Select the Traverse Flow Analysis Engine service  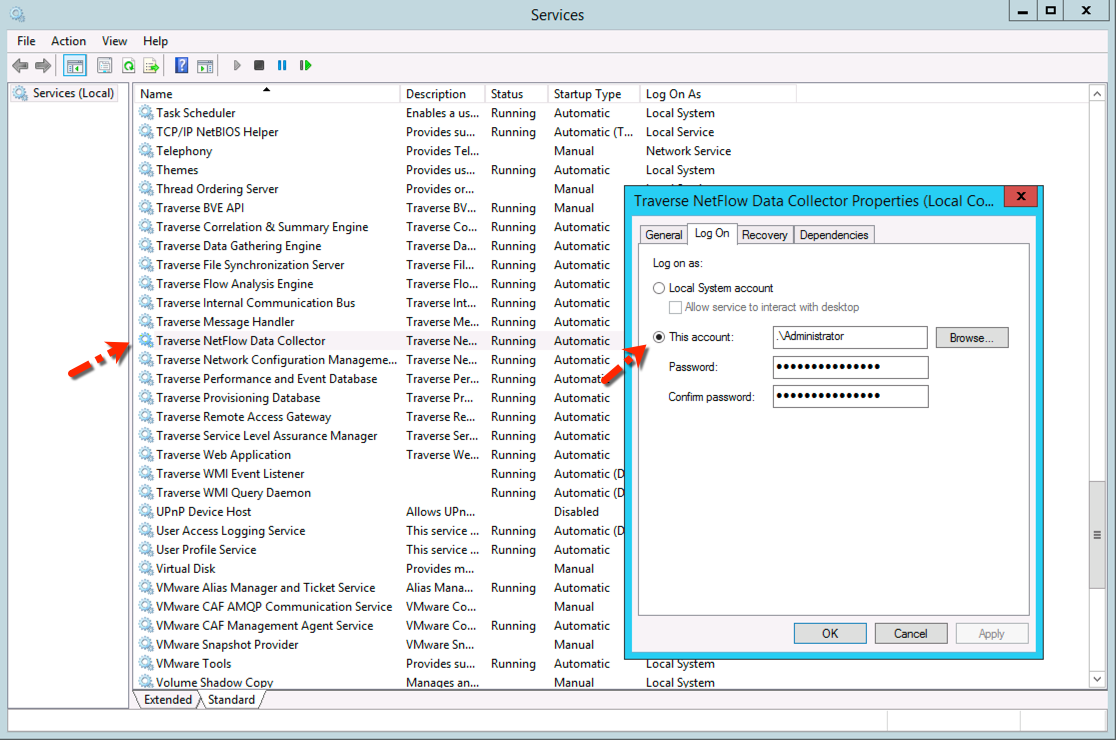point(234,284)
